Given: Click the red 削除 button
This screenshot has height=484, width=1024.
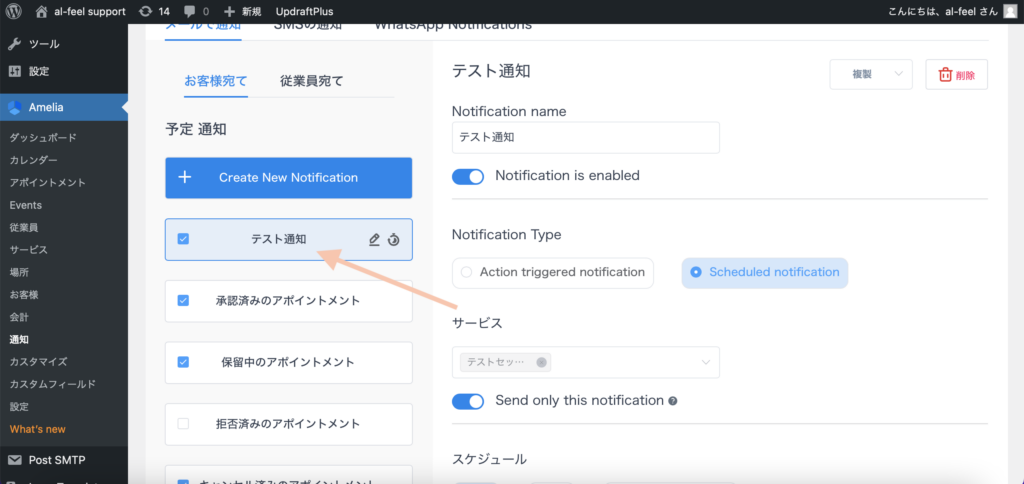Looking at the screenshot, I should (956, 74).
